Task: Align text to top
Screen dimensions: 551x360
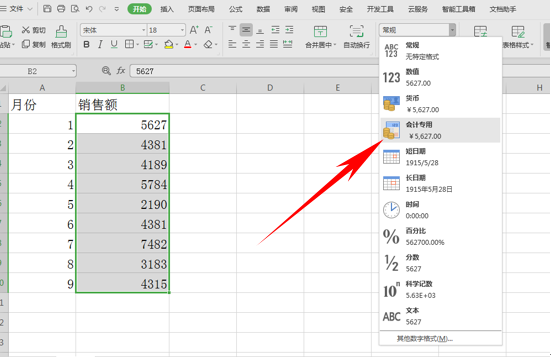Action: (x=232, y=30)
